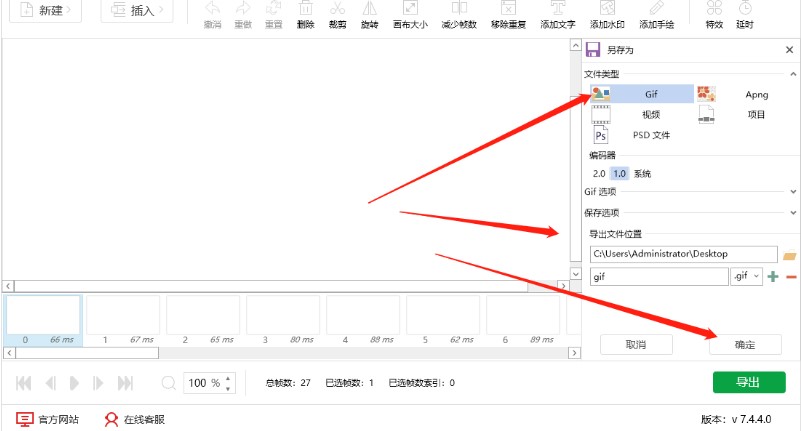Browse for folder with the folder icon
The height and width of the screenshot is (431, 801).
[x=790, y=255]
